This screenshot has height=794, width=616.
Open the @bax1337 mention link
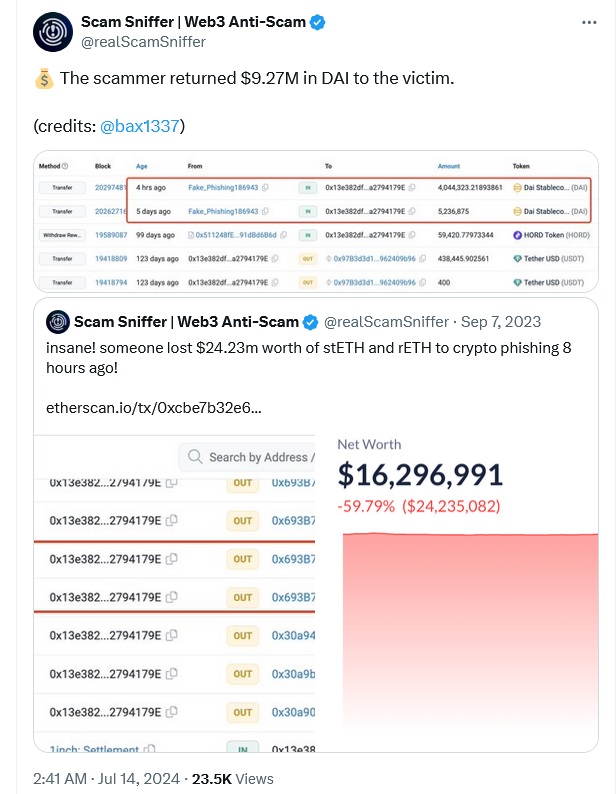[x=140, y=126]
